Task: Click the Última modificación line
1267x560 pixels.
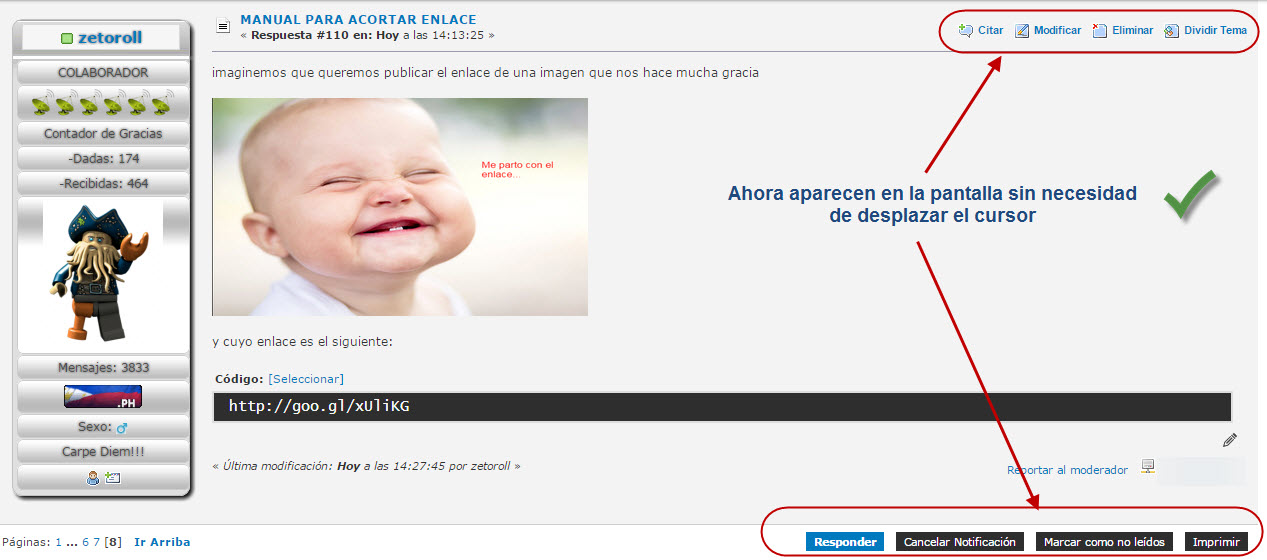Action: (x=366, y=466)
